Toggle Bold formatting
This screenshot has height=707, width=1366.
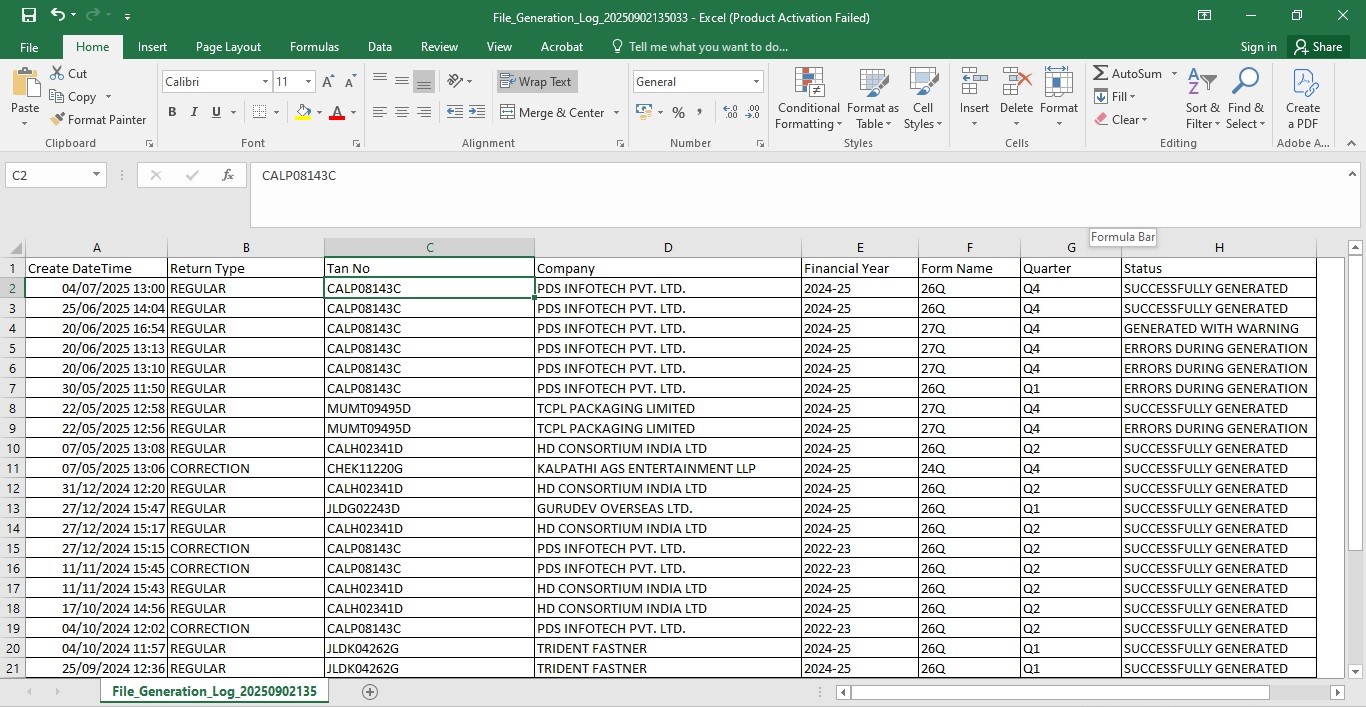coord(172,113)
